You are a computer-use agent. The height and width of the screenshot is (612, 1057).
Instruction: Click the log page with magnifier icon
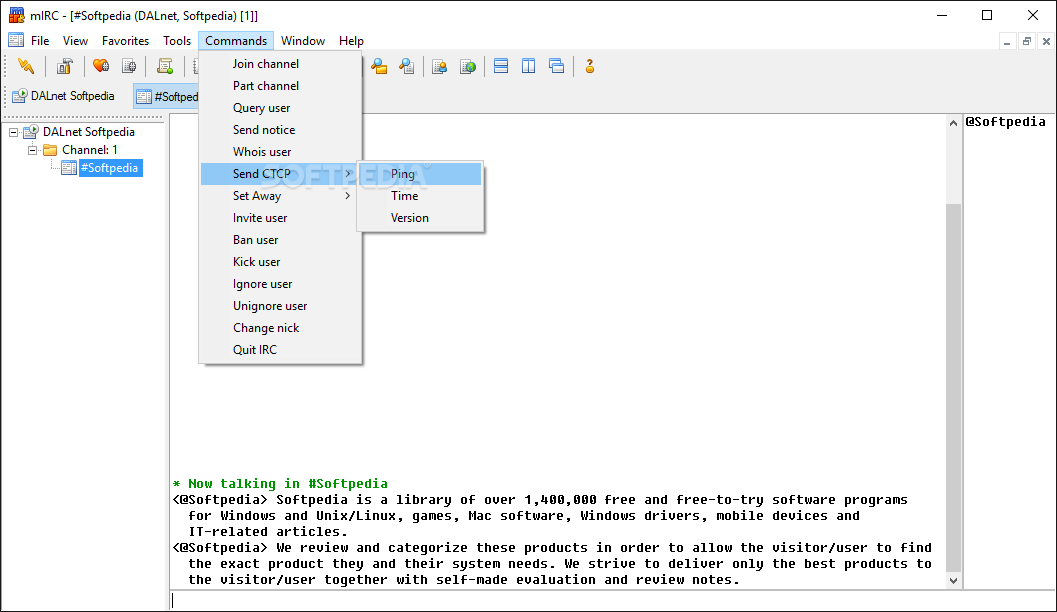click(406, 66)
